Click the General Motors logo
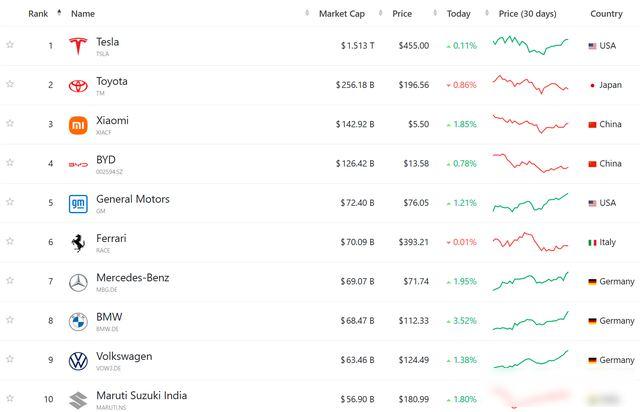Viewport: 640px width, 412px height. point(78,204)
